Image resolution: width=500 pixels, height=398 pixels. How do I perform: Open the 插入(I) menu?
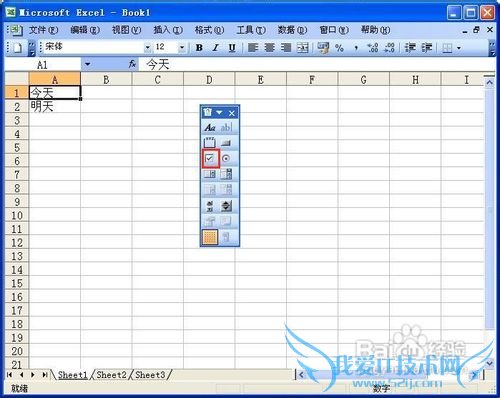[168, 30]
